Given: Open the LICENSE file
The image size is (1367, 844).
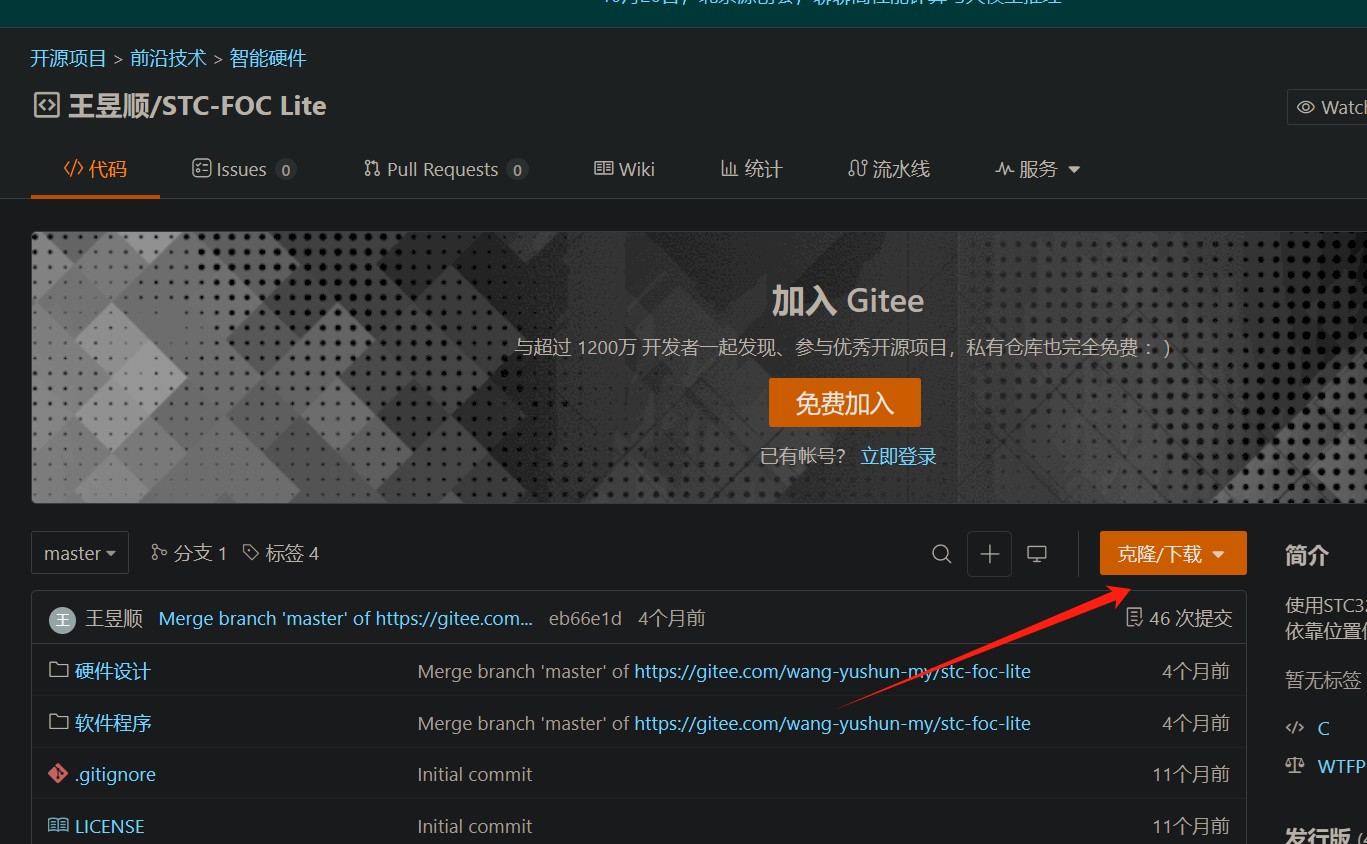Looking at the screenshot, I should pyautogui.click(x=110, y=827).
